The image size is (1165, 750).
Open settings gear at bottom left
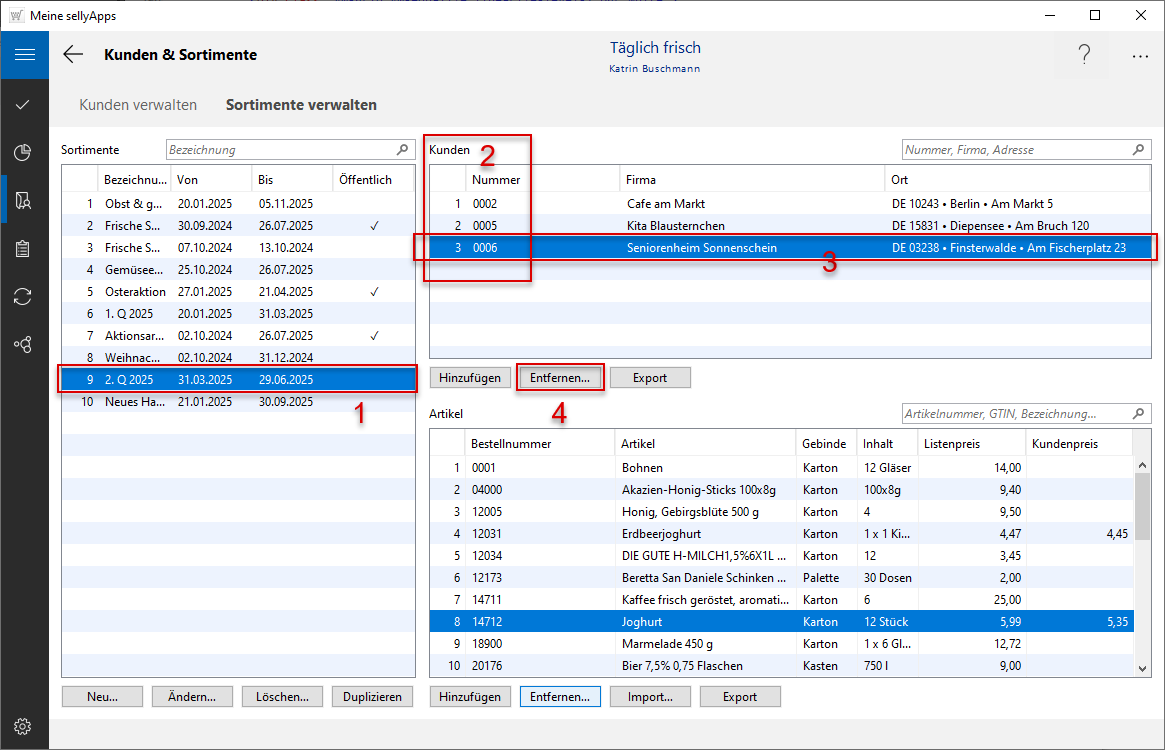pos(24,726)
